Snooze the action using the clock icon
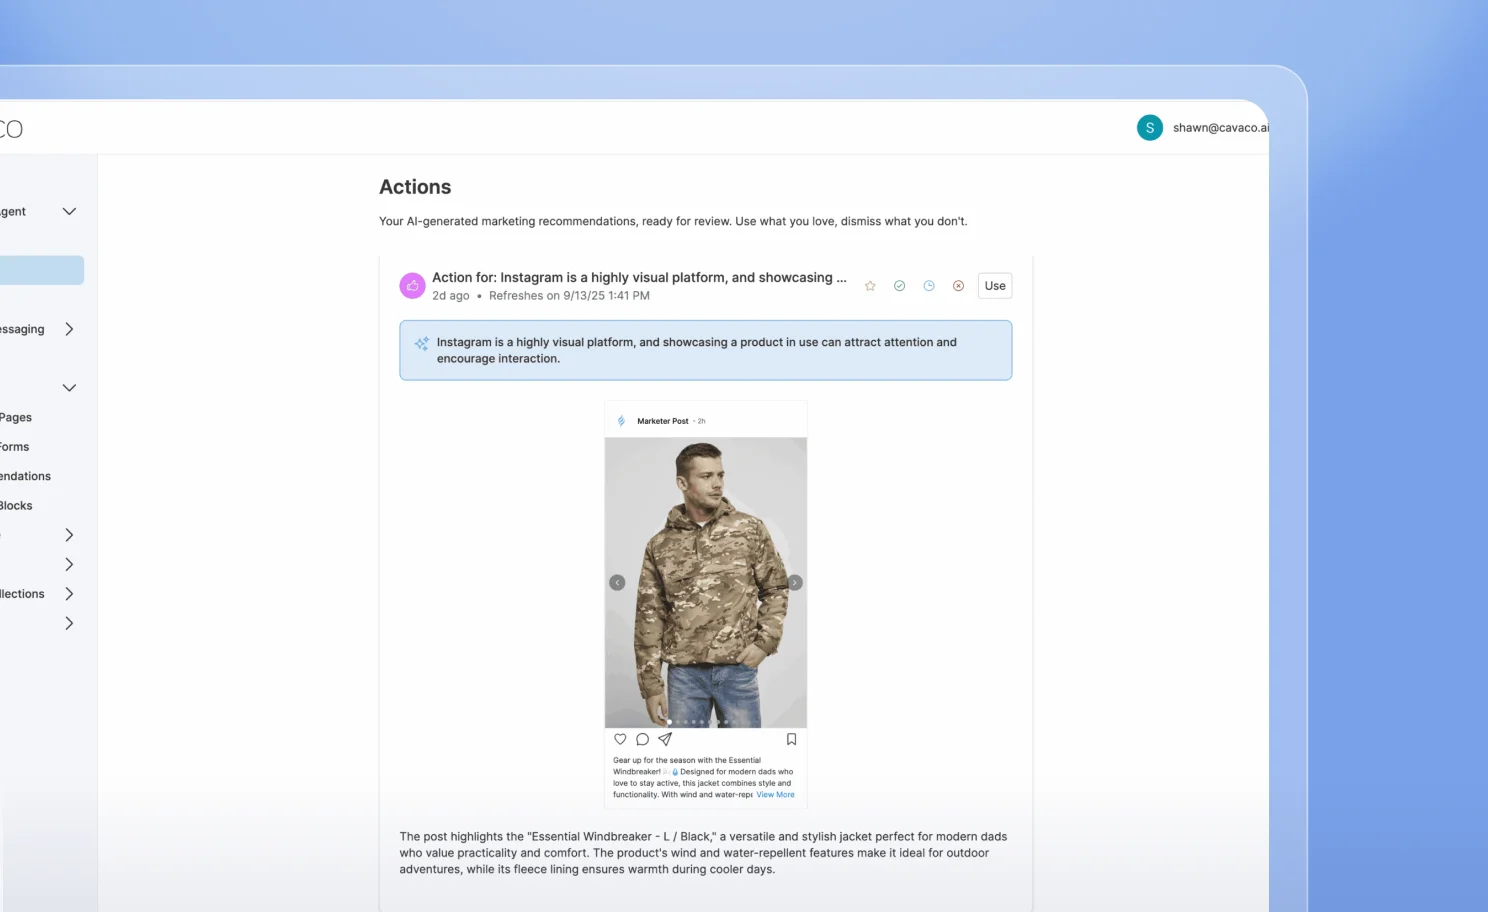The width and height of the screenshot is (1488, 912). (x=929, y=286)
